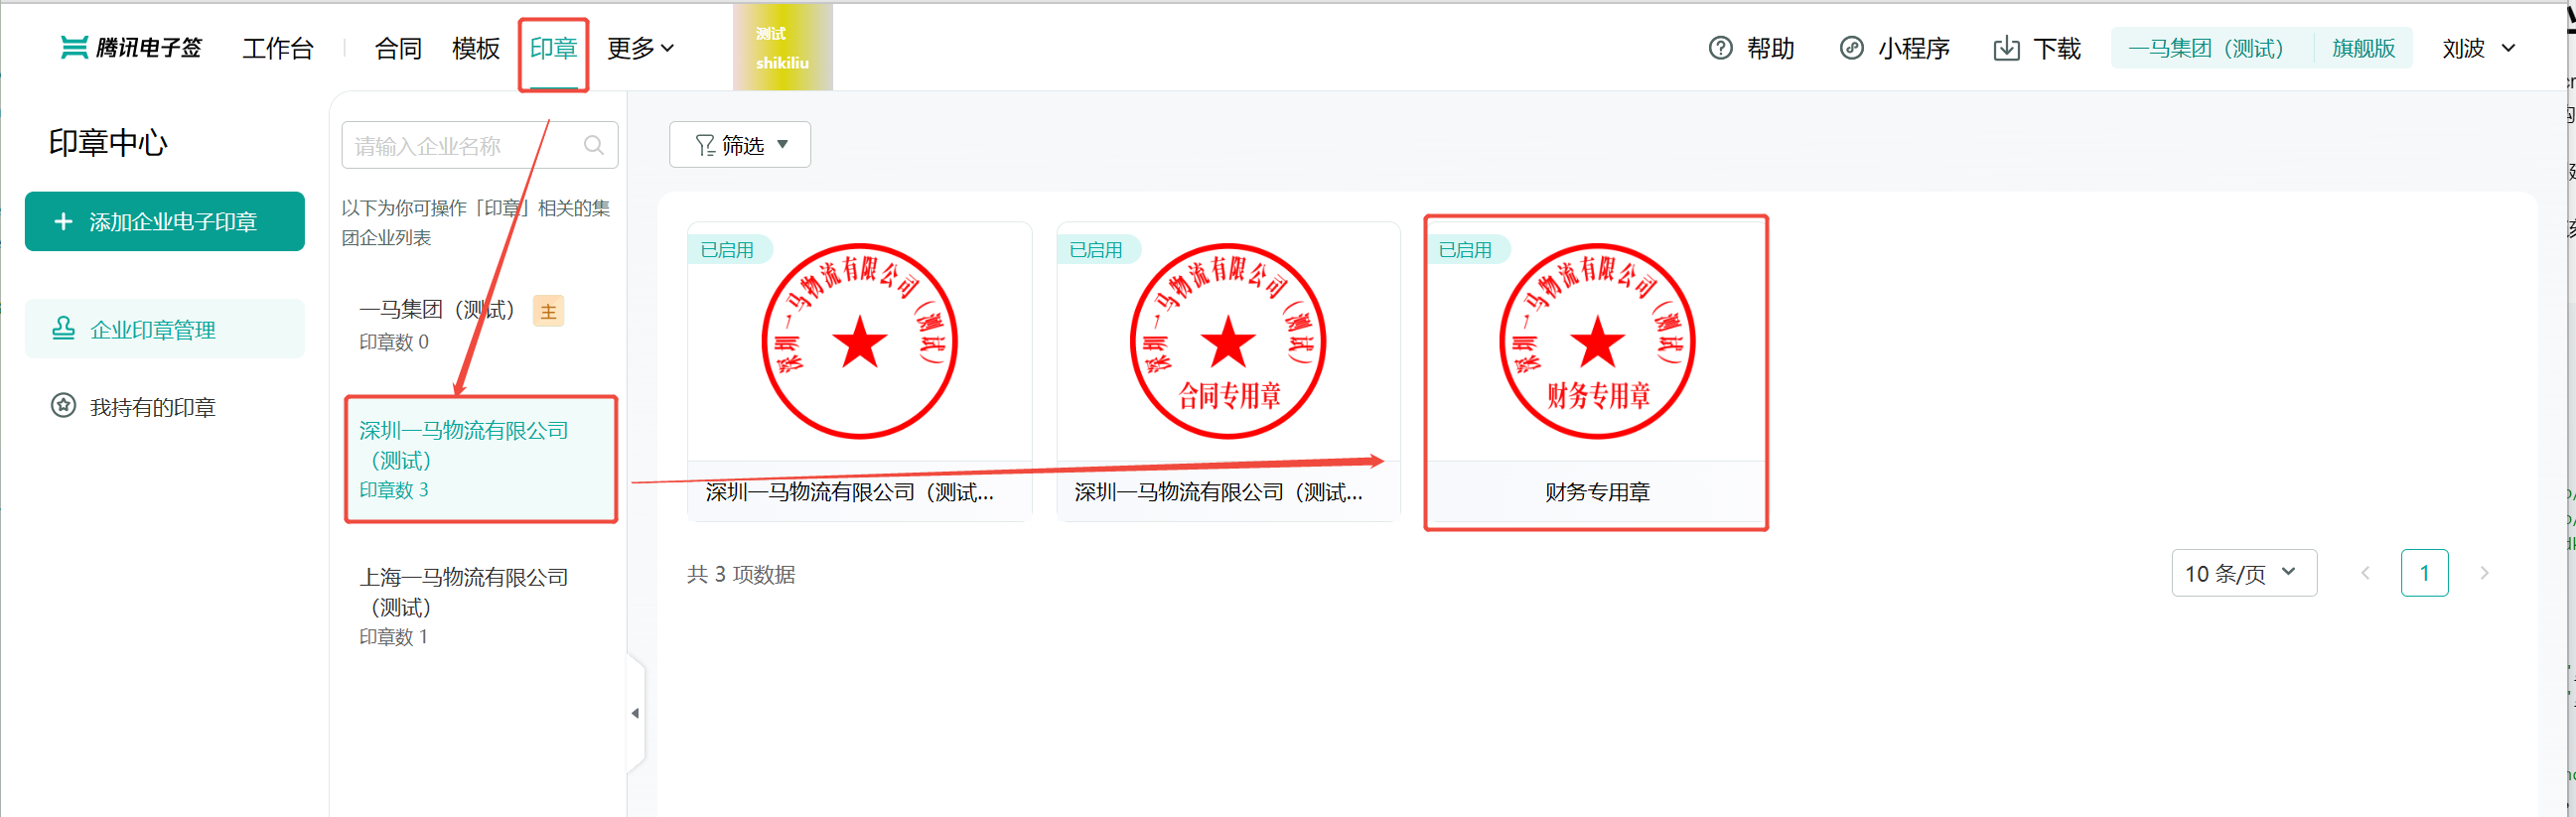This screenshot has width=2576, height=817.
Task: Click the 测试 shikiliu environment badge
Action: pos(782,48)
